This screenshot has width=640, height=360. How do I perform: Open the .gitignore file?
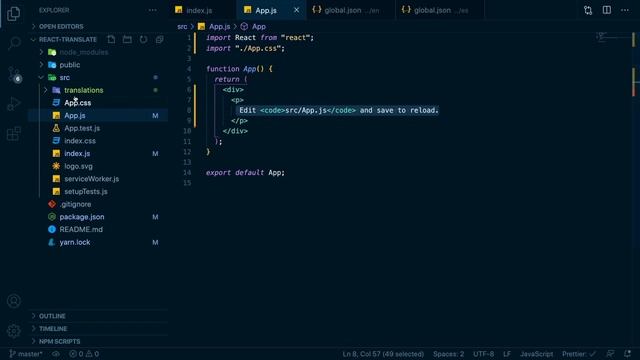[98, 204]
